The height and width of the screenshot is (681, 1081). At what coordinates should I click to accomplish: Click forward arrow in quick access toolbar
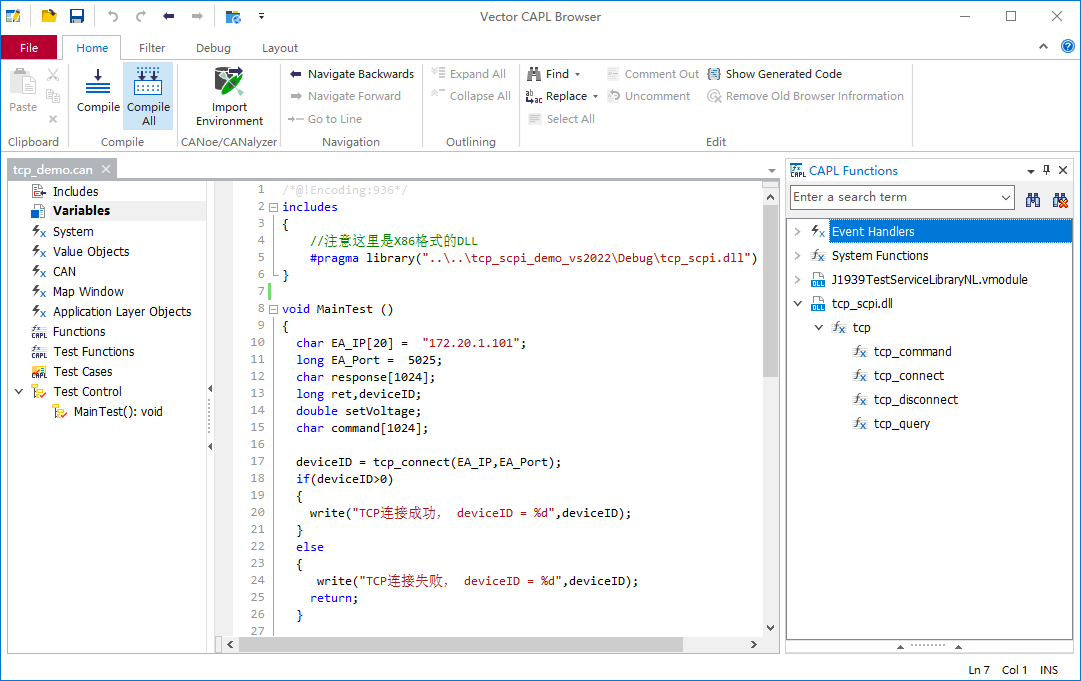[x=197, y=16]
